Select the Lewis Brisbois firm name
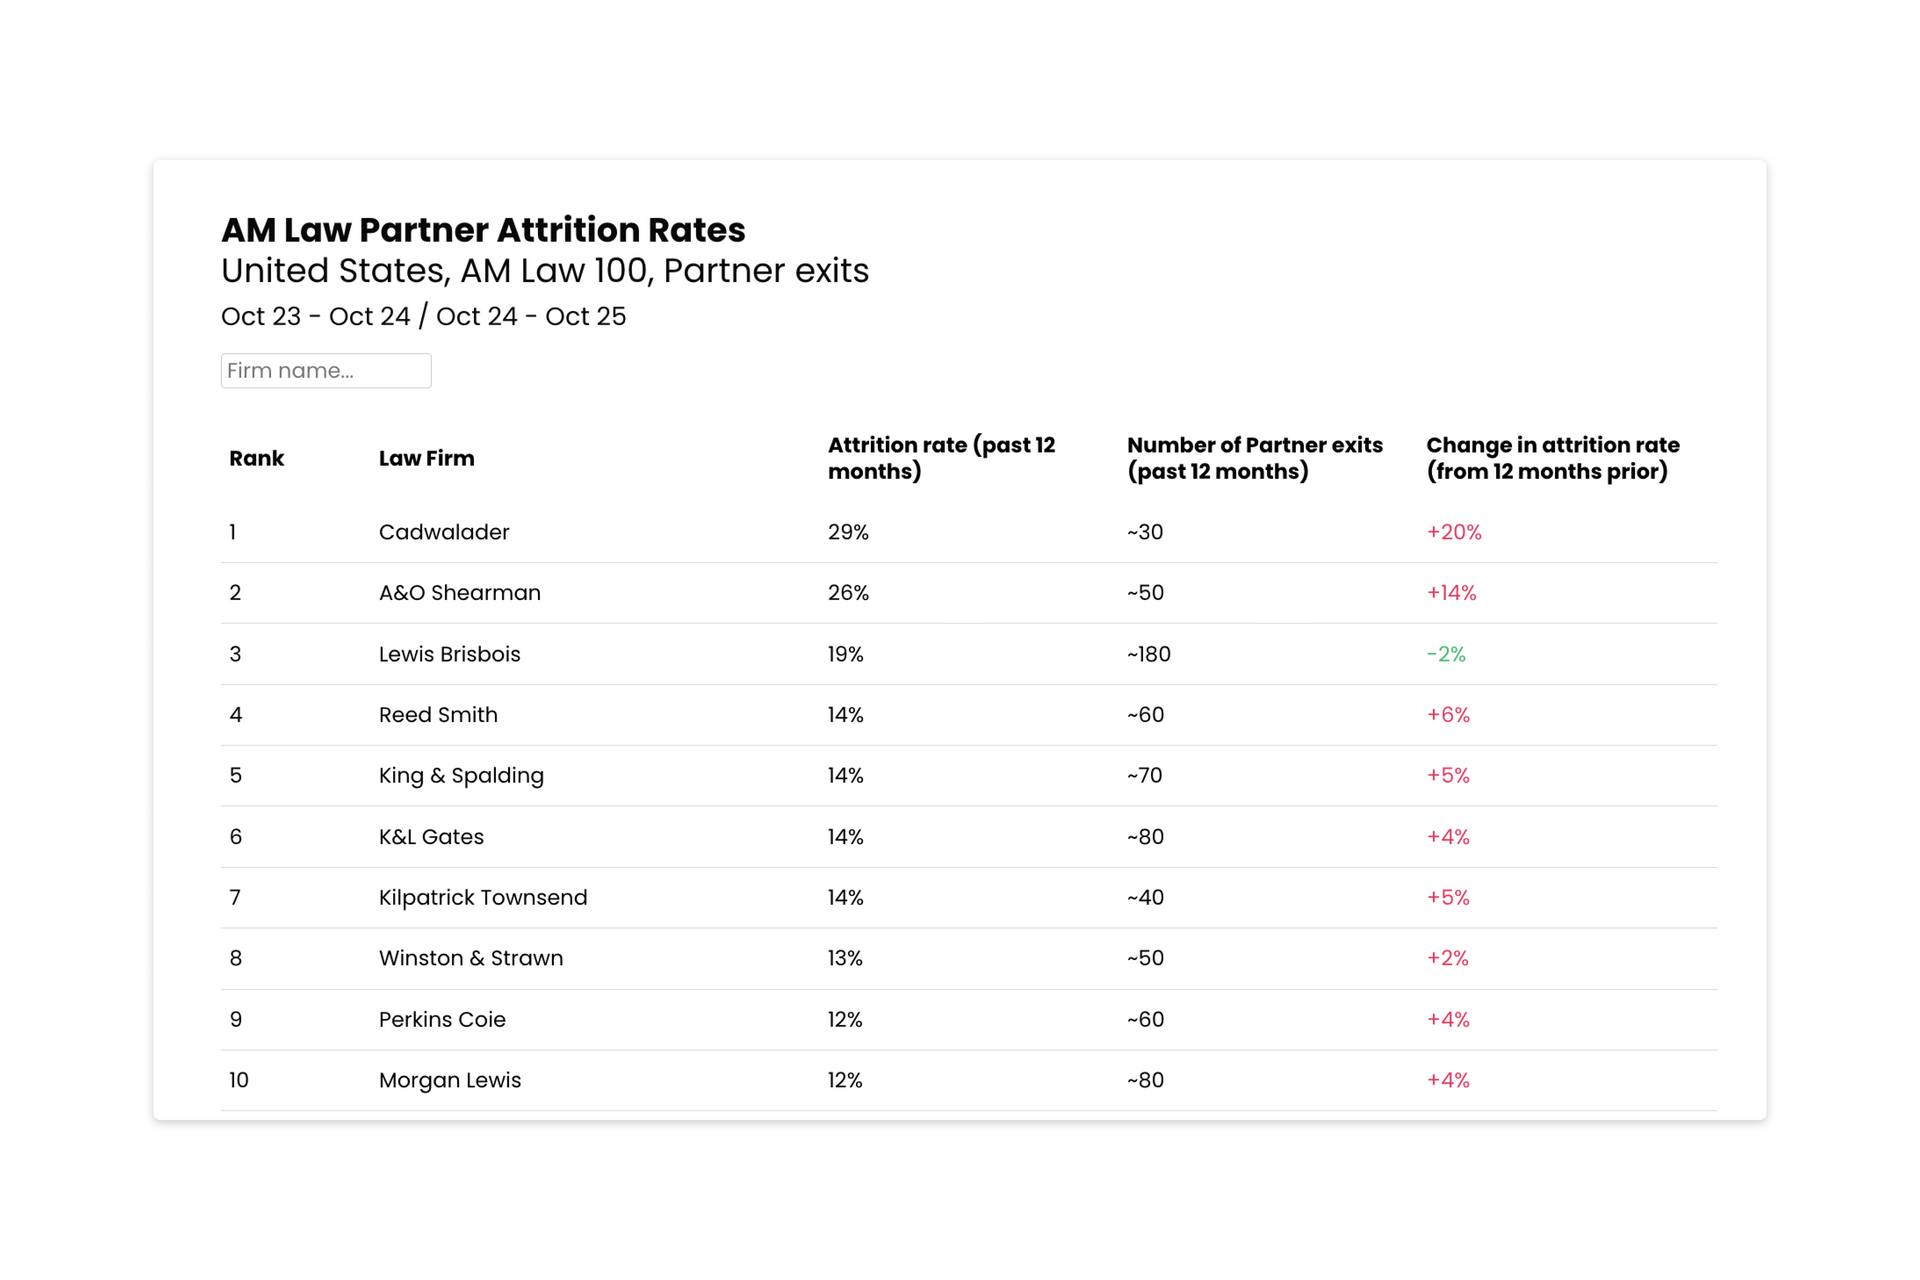 pos(449,654)
